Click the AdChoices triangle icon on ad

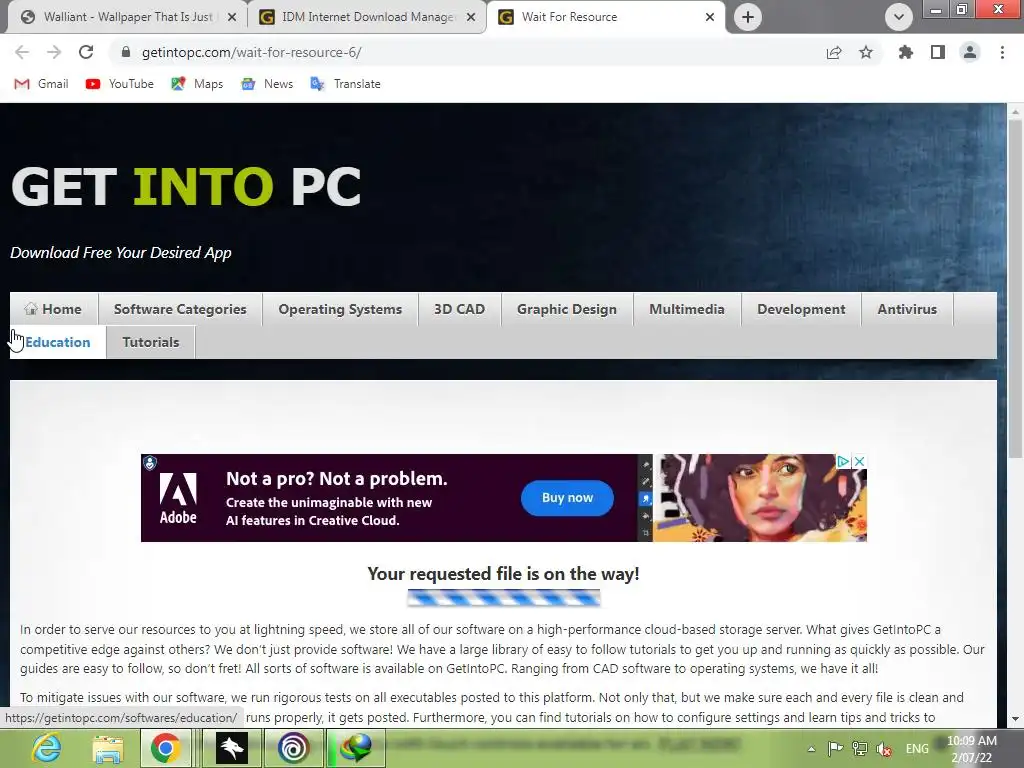click(844, 462)
